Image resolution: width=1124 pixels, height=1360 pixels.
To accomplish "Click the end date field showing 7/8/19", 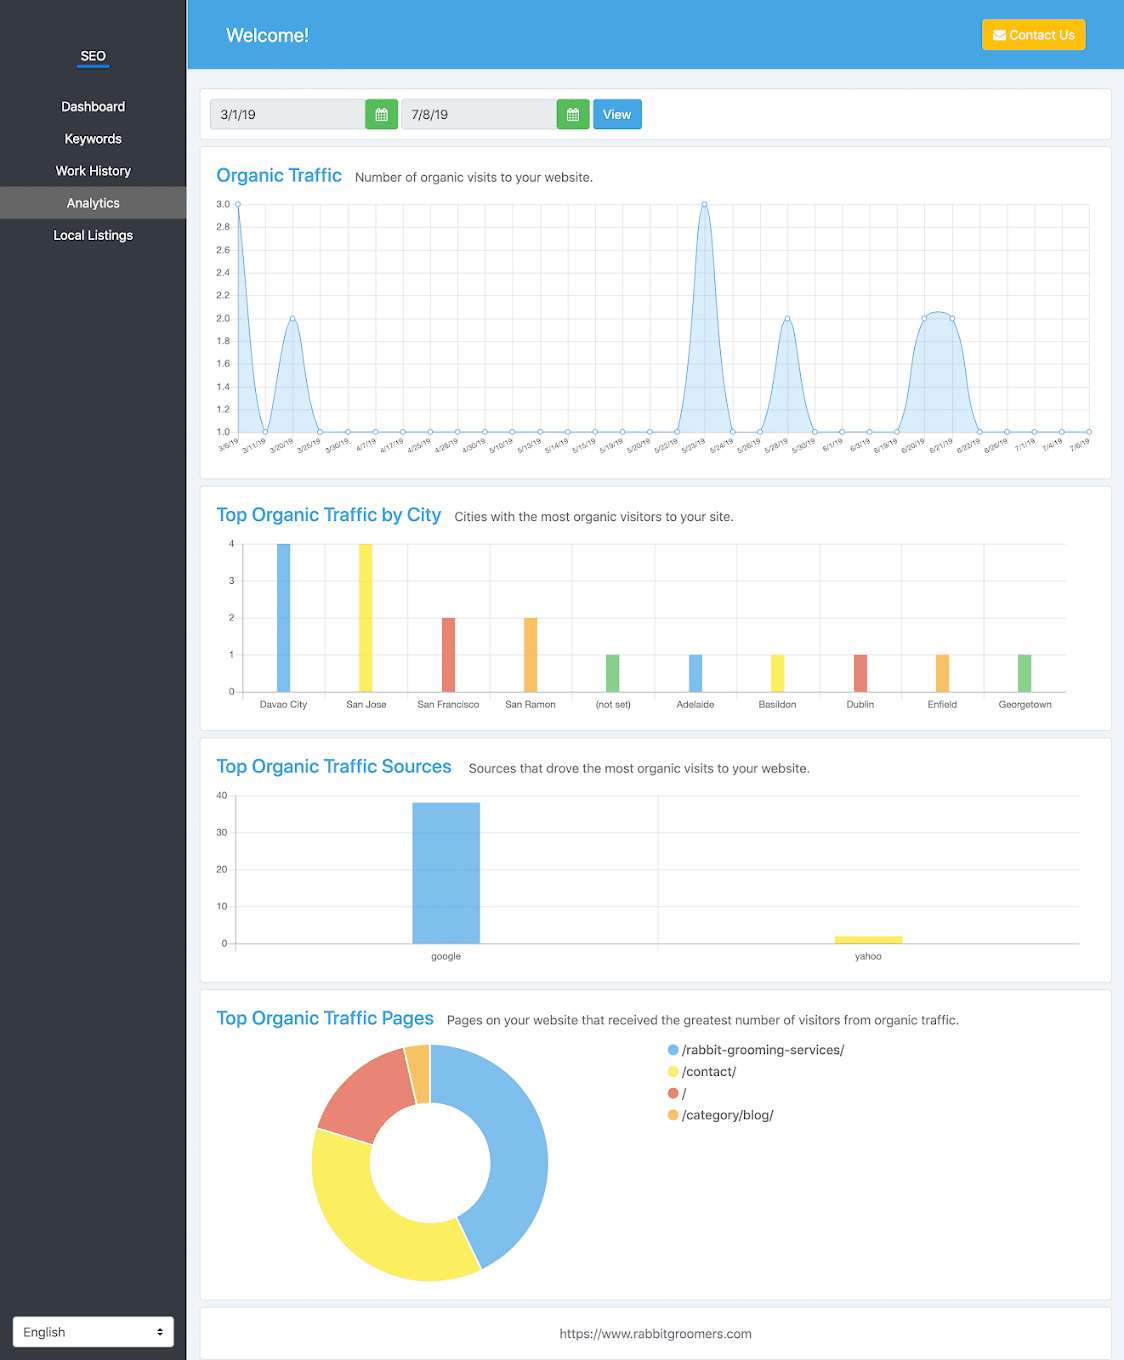I will coord(479,115).
